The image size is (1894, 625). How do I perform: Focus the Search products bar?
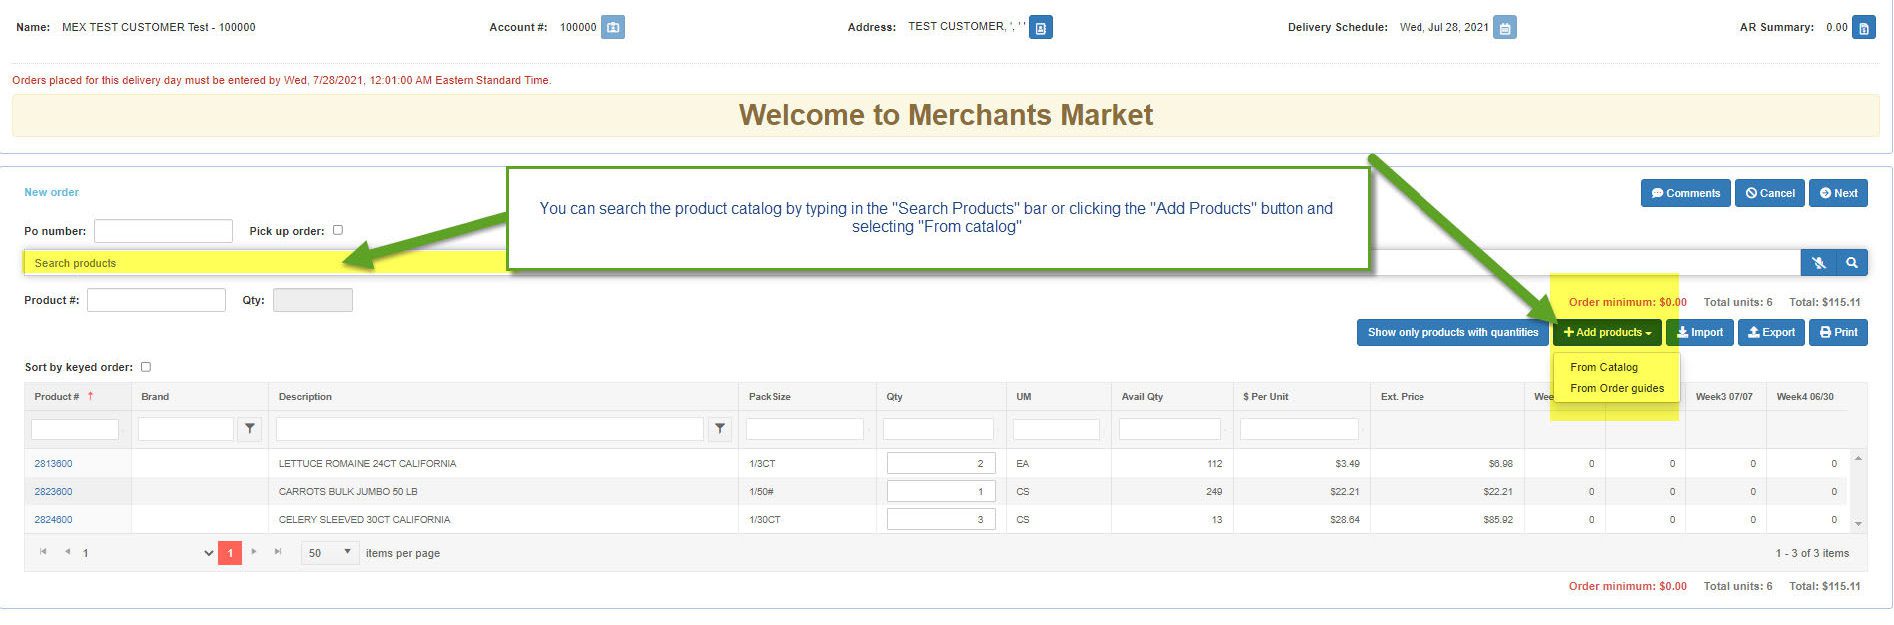[911, 263]
